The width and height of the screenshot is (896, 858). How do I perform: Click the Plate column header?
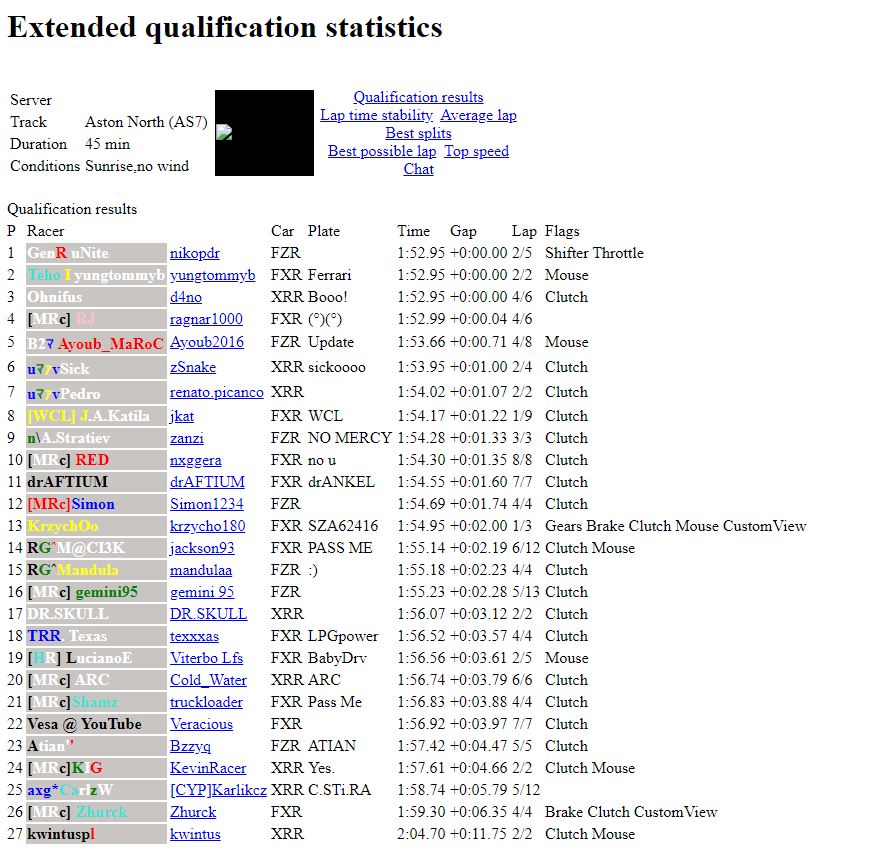point(324,231)
